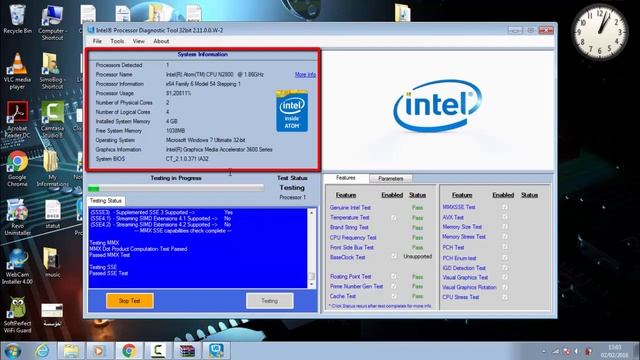Click the Genuine Intel Test feature link
This screenshot has height=360, width=640.
pos(350,207)
